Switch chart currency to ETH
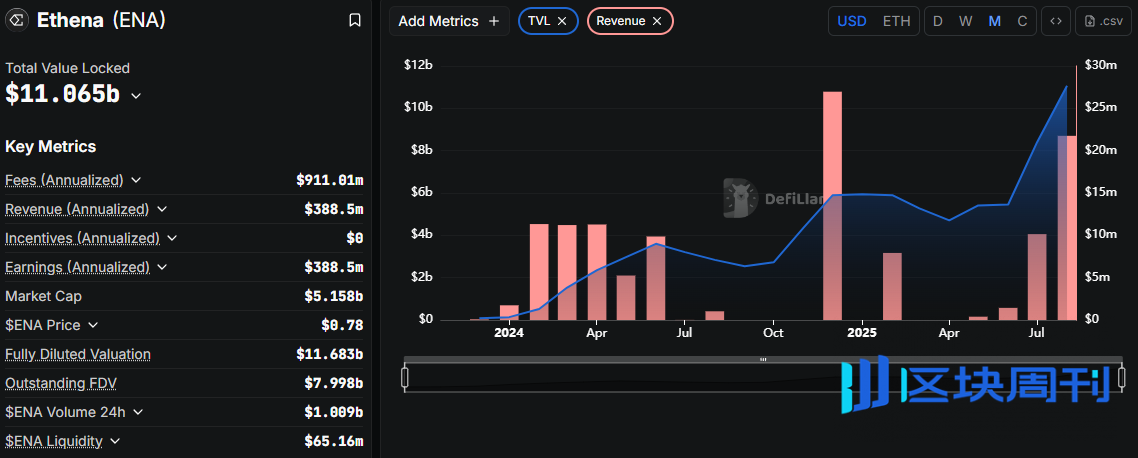This screenshot has height=458, width=1138. pyautogui.click(x=896, y=21)
